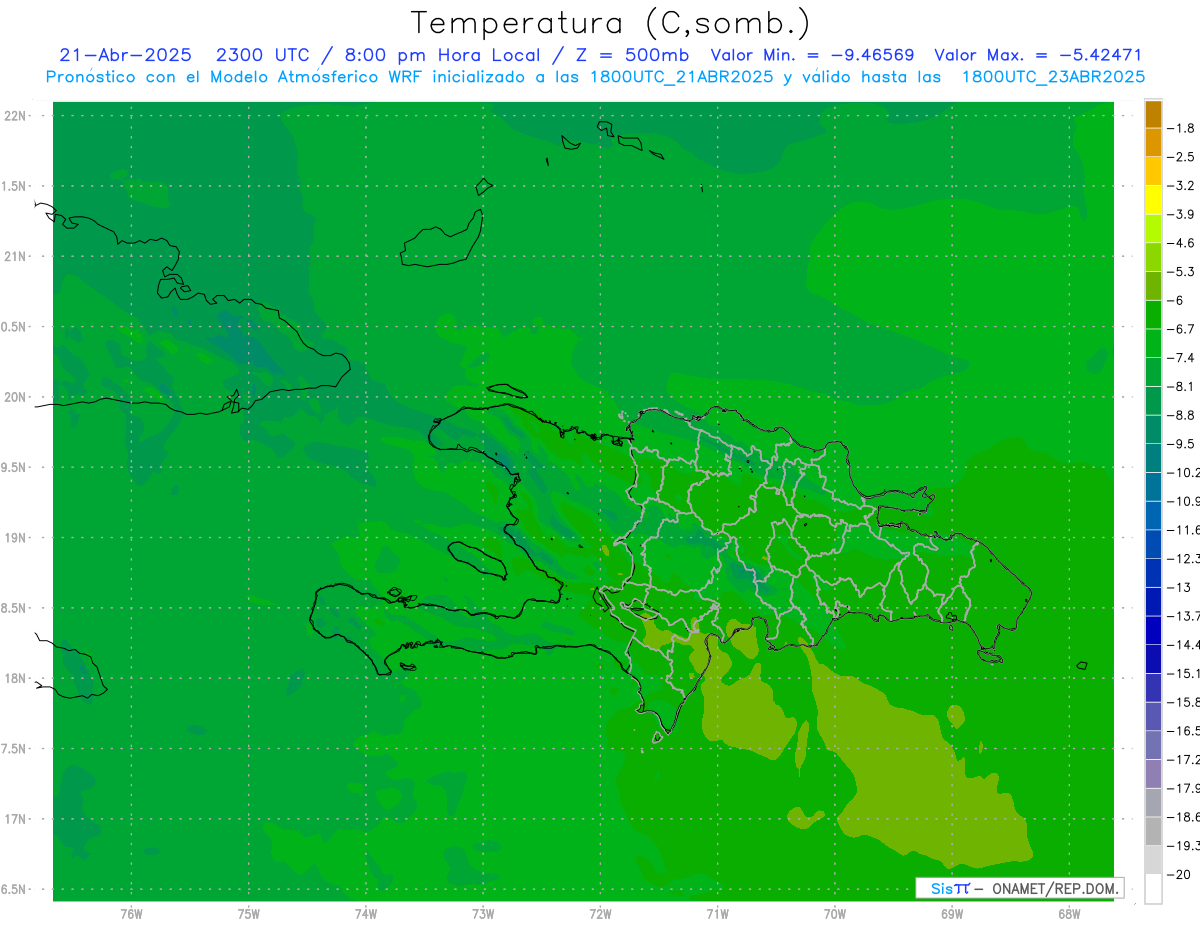
Task: Click the '-13' legend label
Action: 1179,587
